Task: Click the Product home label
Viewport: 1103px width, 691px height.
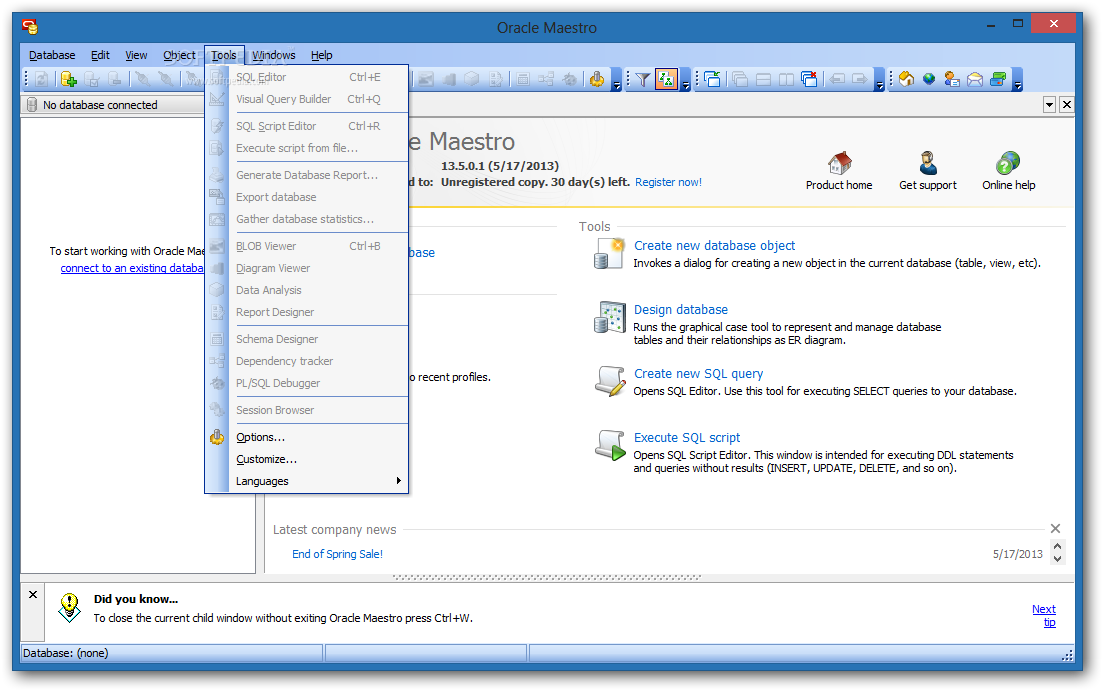Action: [x=839, y=185]
